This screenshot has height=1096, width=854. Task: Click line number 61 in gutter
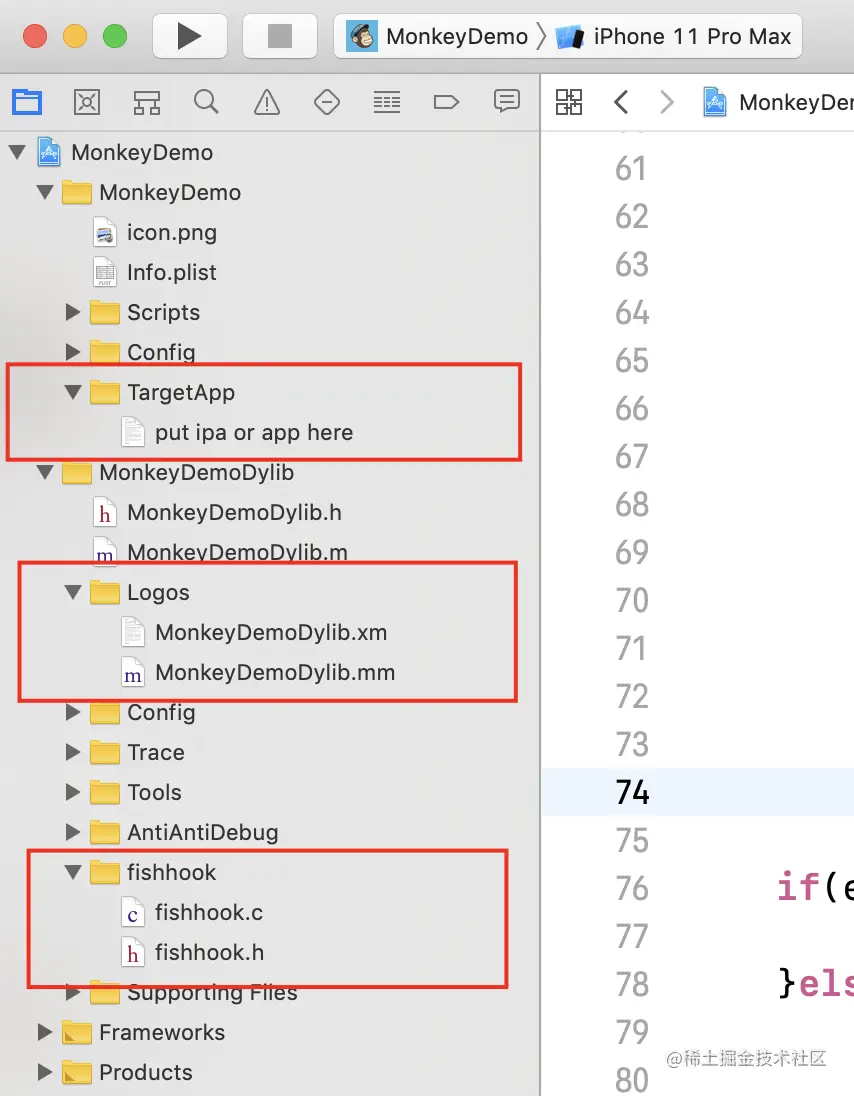pos(631,168)
